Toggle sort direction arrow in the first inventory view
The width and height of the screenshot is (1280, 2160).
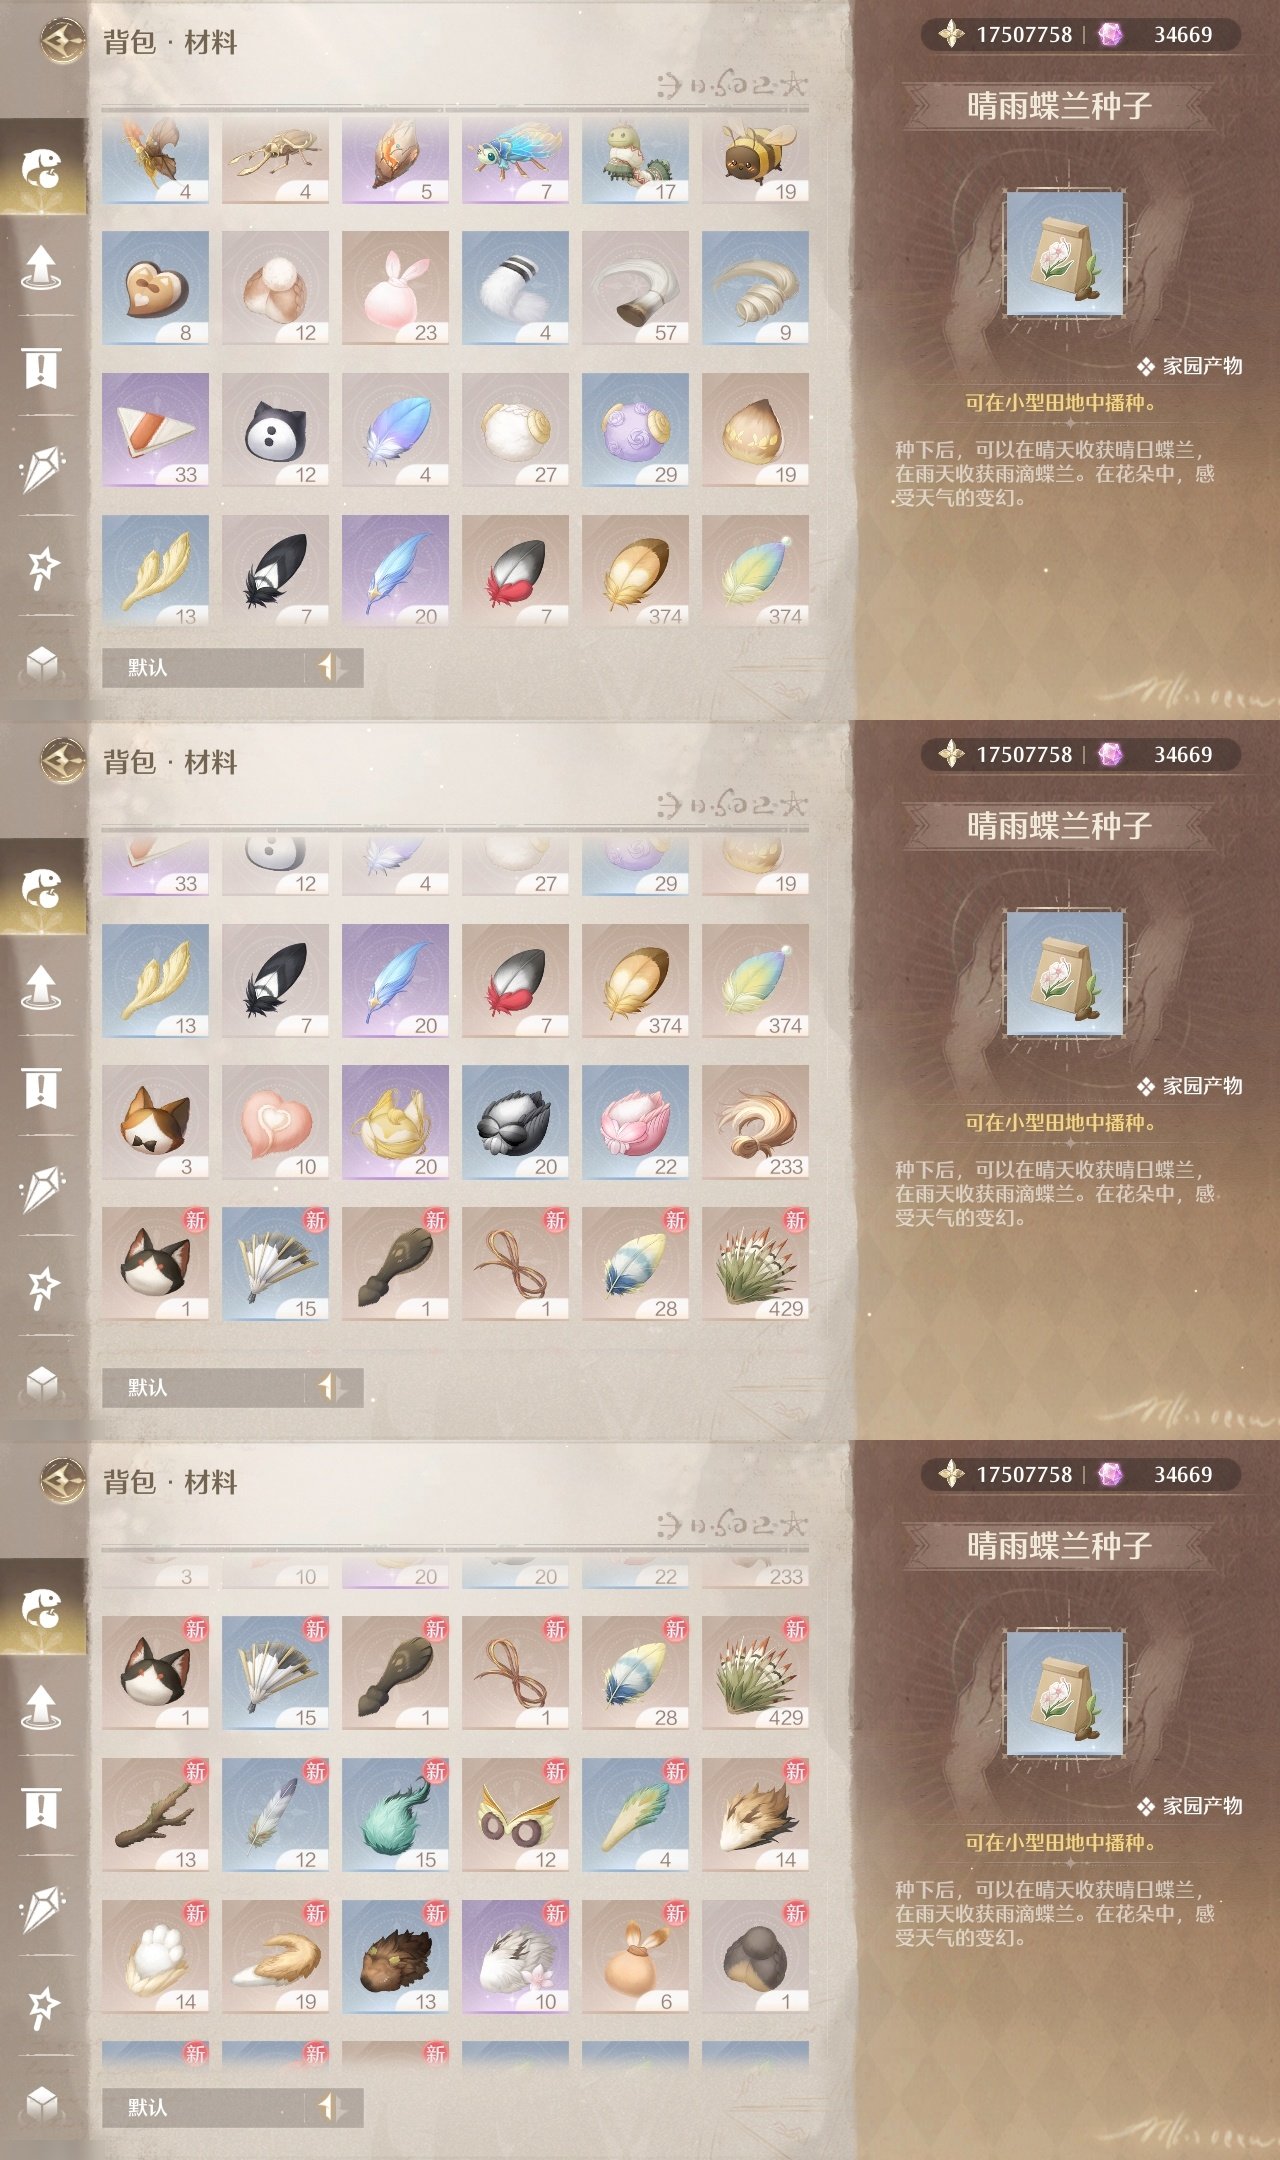pyautogui.click(x=331, y=667)
